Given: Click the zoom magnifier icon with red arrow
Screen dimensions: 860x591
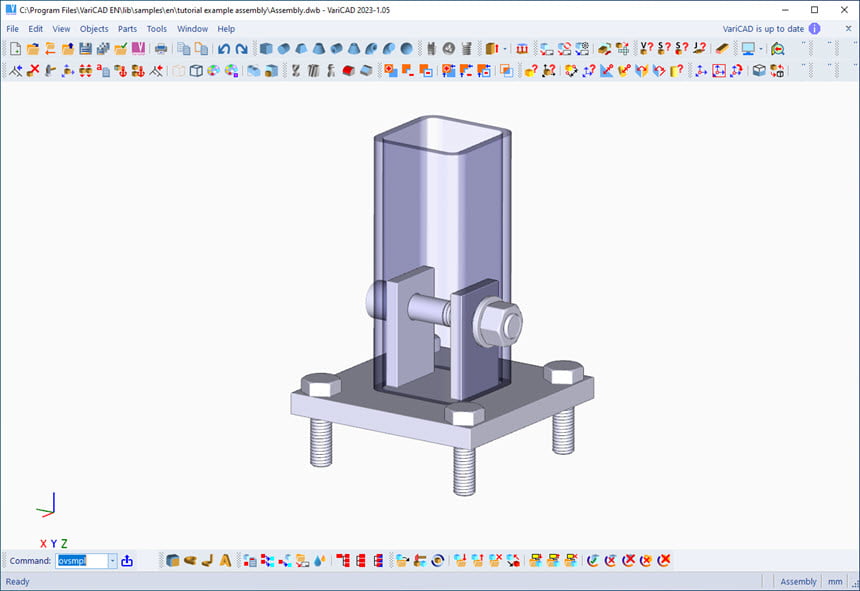Looking at the screenshot, I should (777, 49).
